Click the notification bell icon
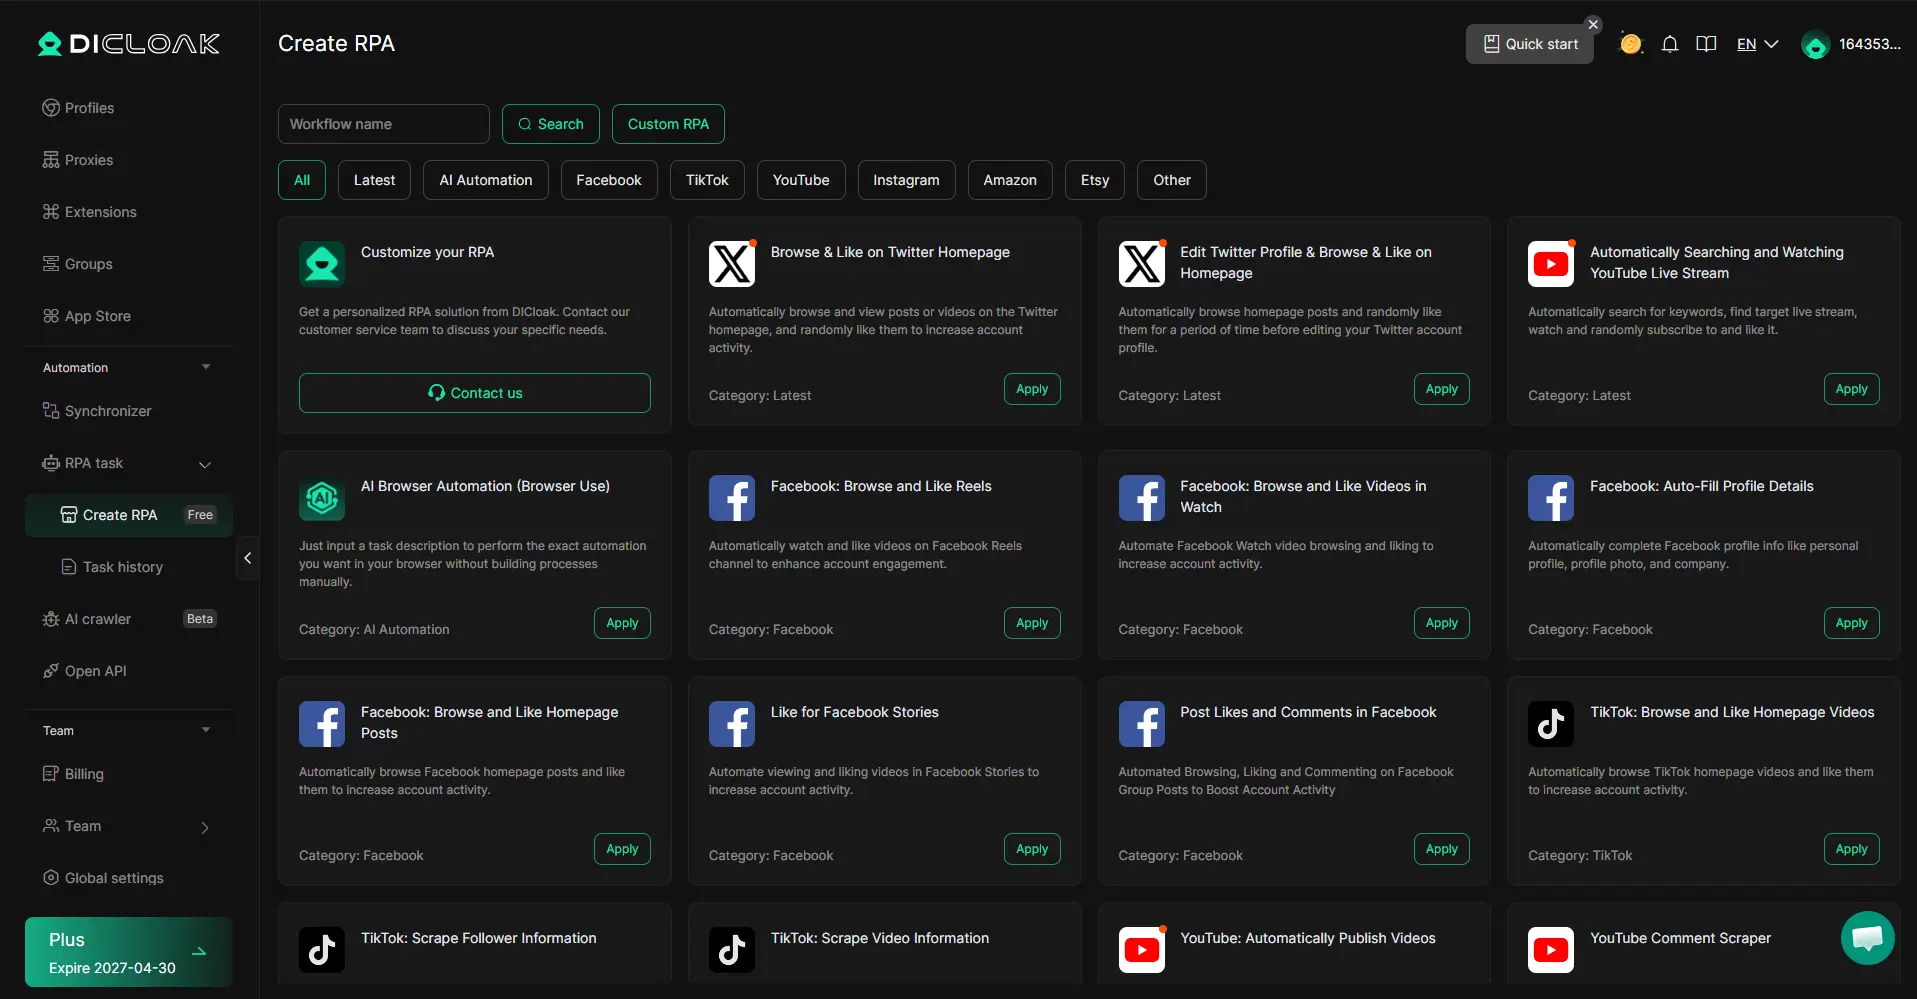 click(x=1669, y=44)
